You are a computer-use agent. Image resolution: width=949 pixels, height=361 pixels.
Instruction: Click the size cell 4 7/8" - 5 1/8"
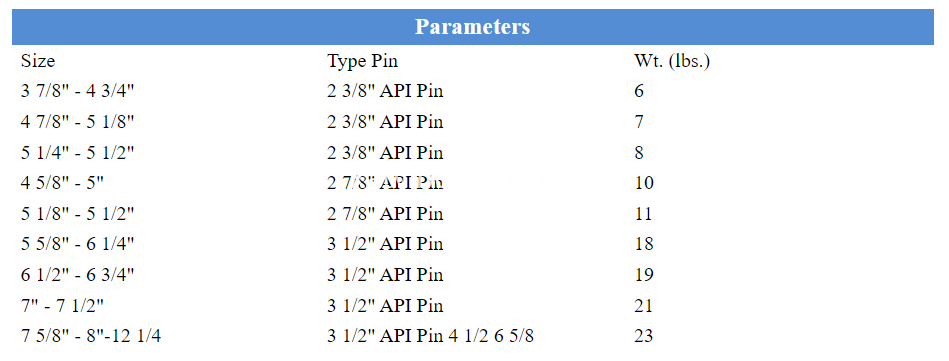tap(77, 122)
